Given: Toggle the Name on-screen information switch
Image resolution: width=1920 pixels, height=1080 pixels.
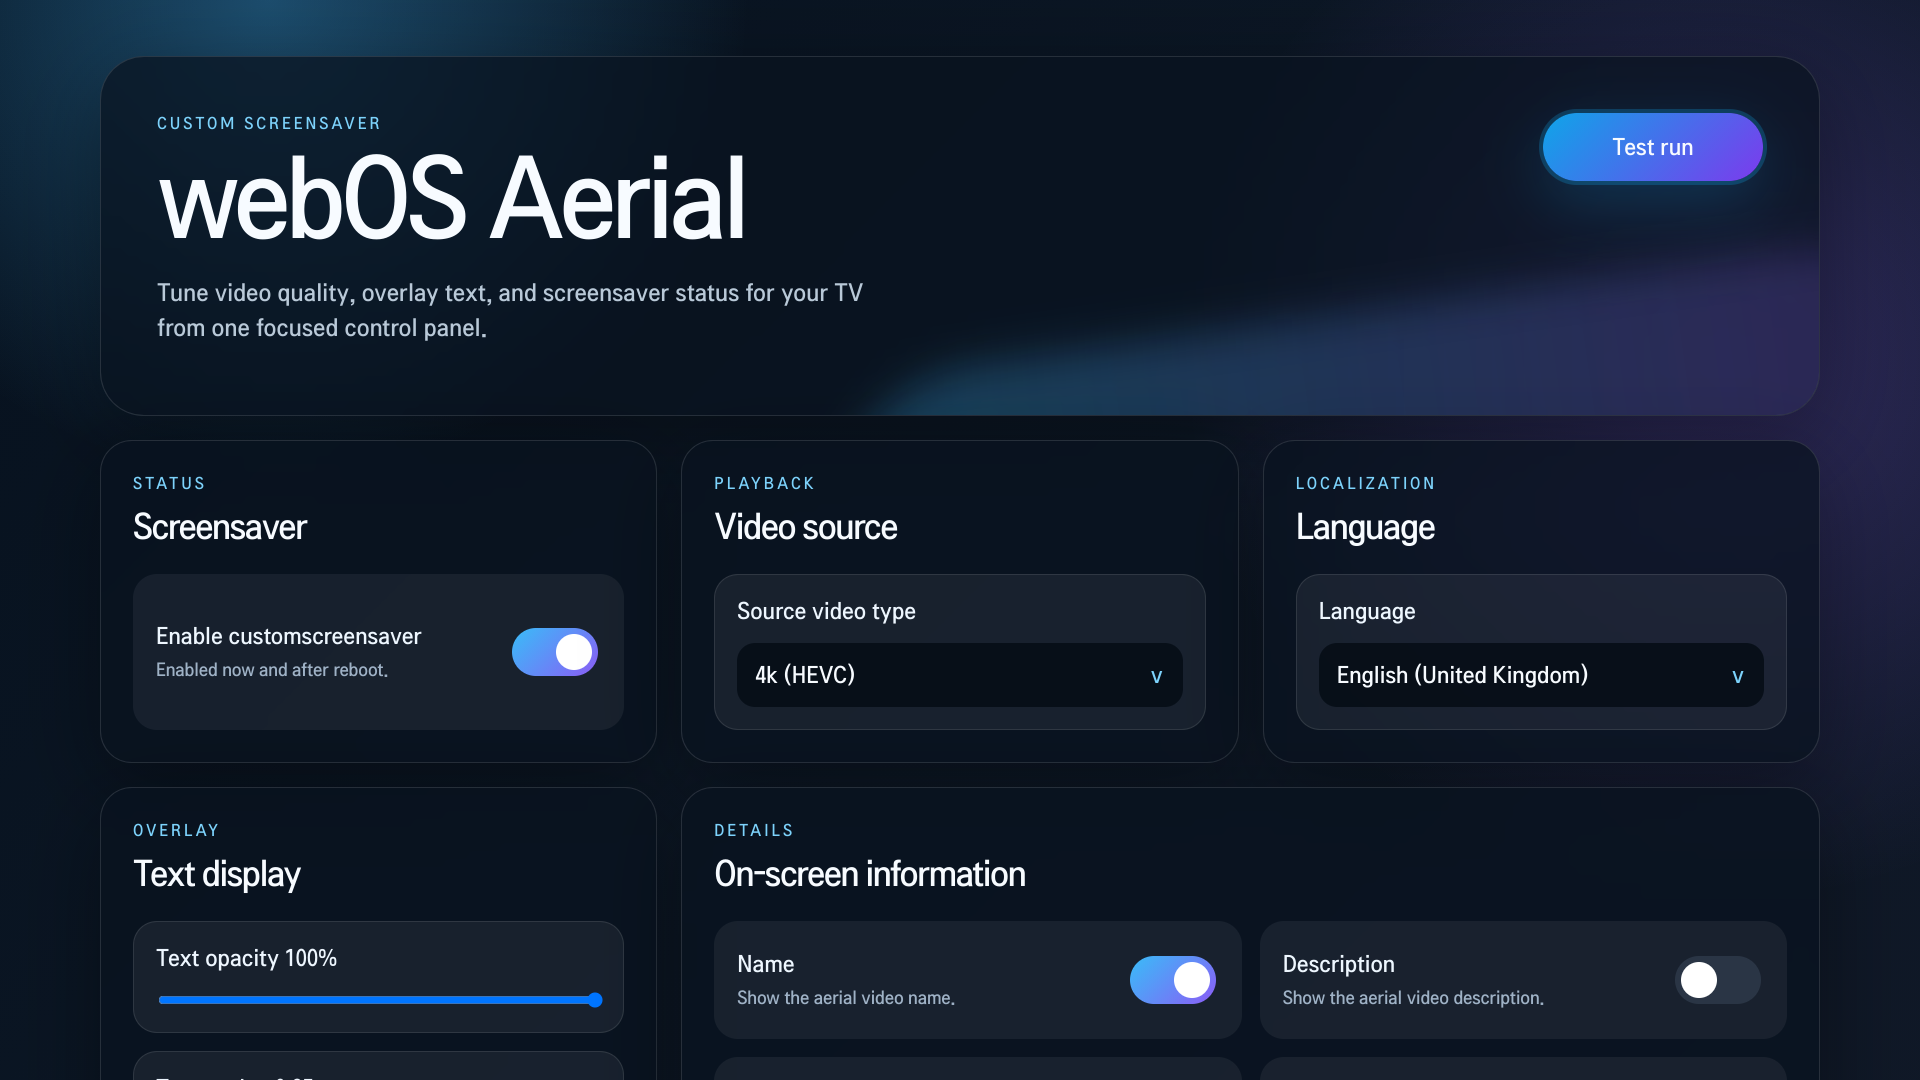Looking at the screenshot, I should coord(1173,980).
